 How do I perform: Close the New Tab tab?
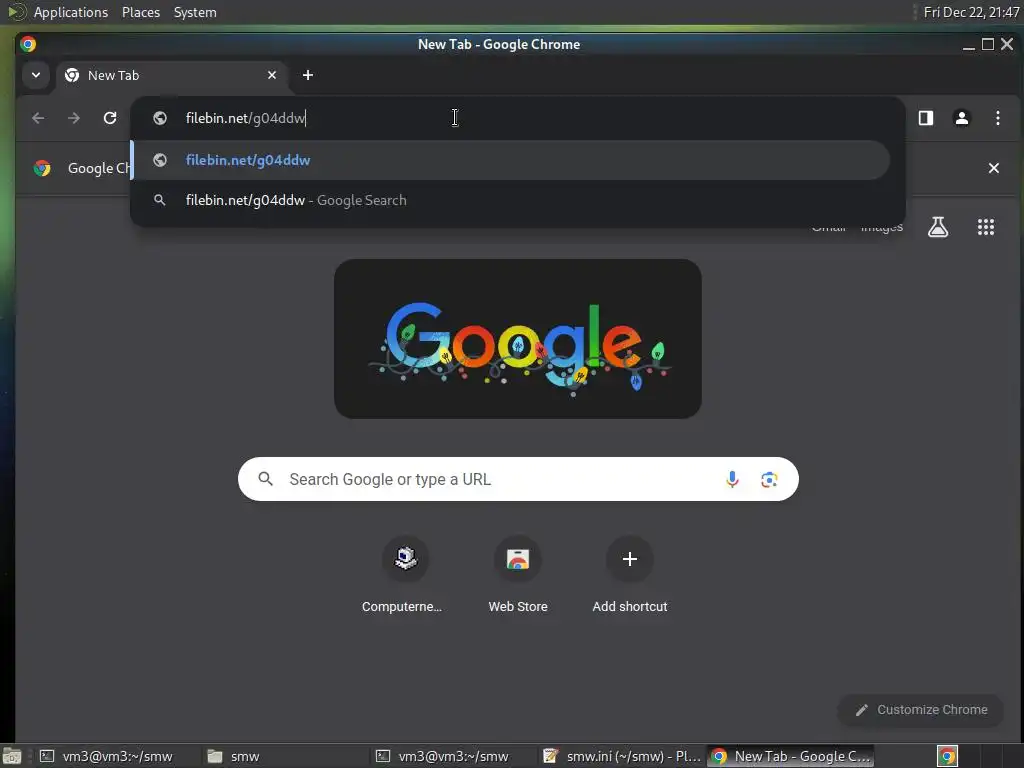pyautogui.click(x=272, y=75)
